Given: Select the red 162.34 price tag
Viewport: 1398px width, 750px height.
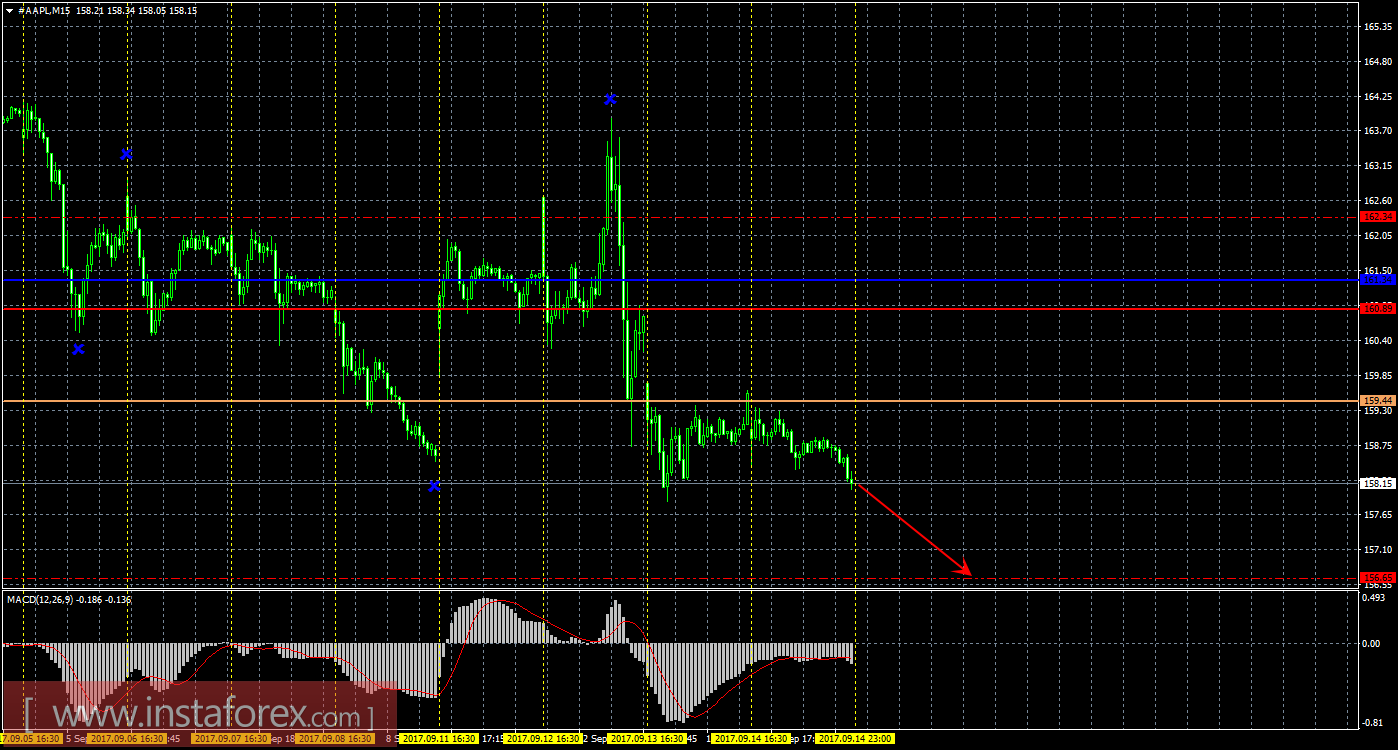Looking at the screenshot, I should tap(1378, 216).
